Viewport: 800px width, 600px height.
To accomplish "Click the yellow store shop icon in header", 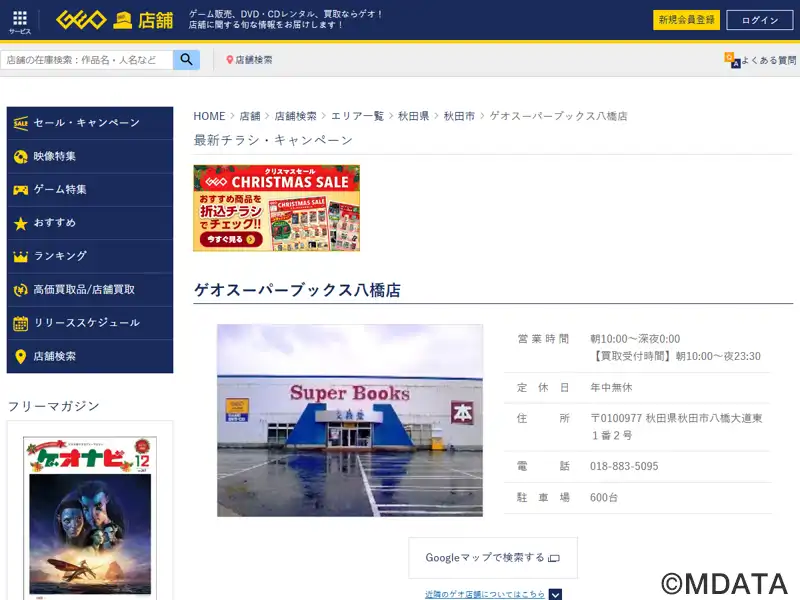I will click(x=122, y=20).
